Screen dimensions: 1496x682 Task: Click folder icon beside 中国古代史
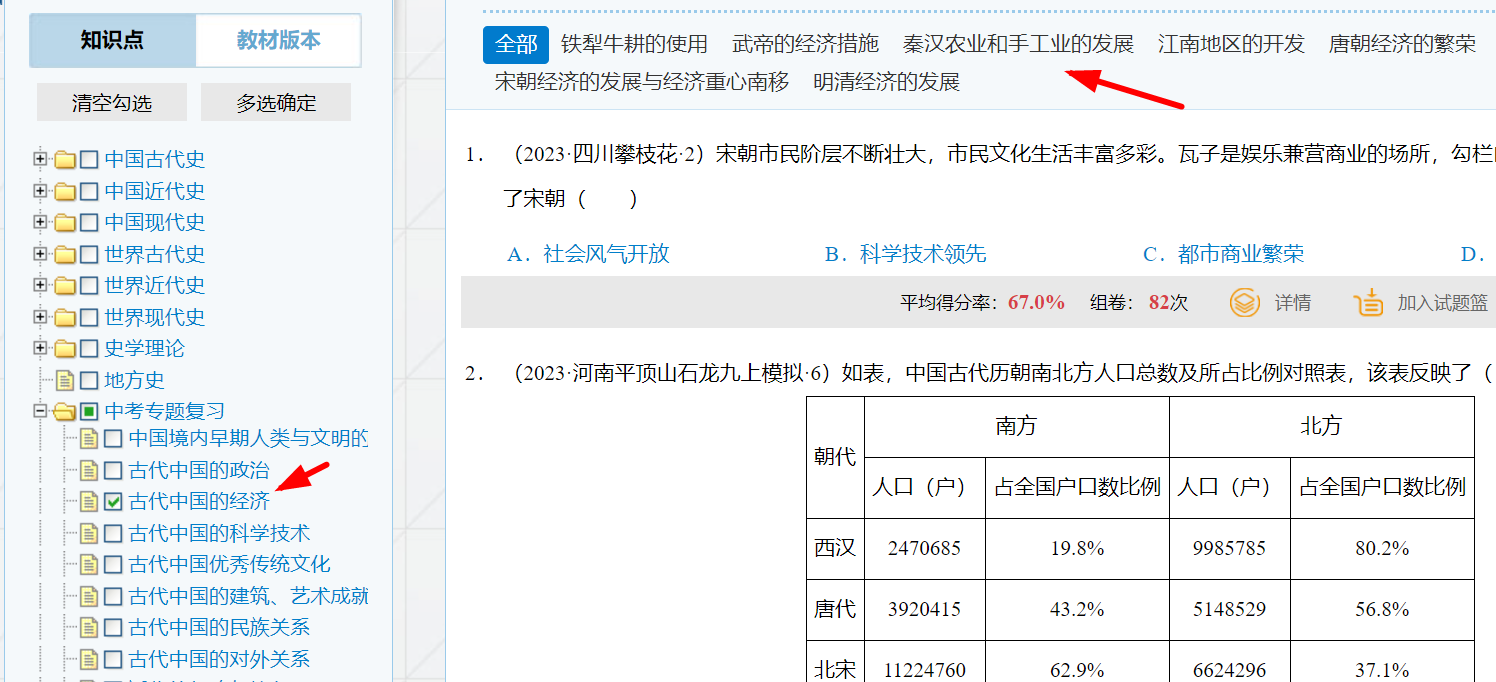tap(65, 160)
